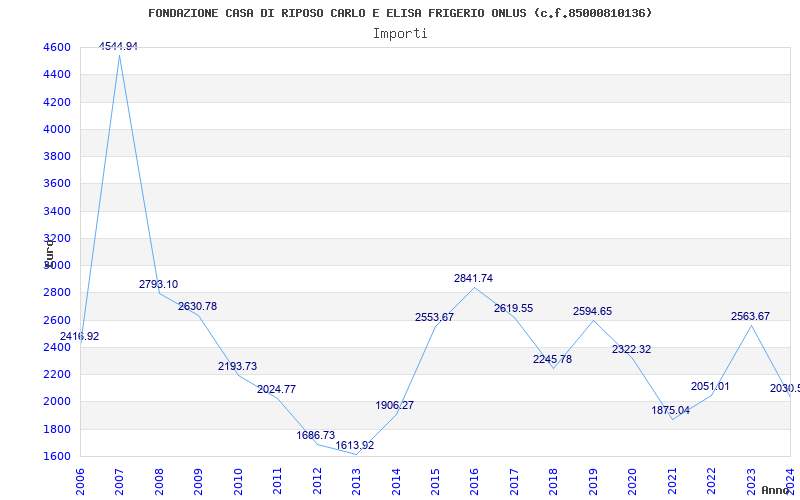Click y-axis value 4000

point(57,129)
